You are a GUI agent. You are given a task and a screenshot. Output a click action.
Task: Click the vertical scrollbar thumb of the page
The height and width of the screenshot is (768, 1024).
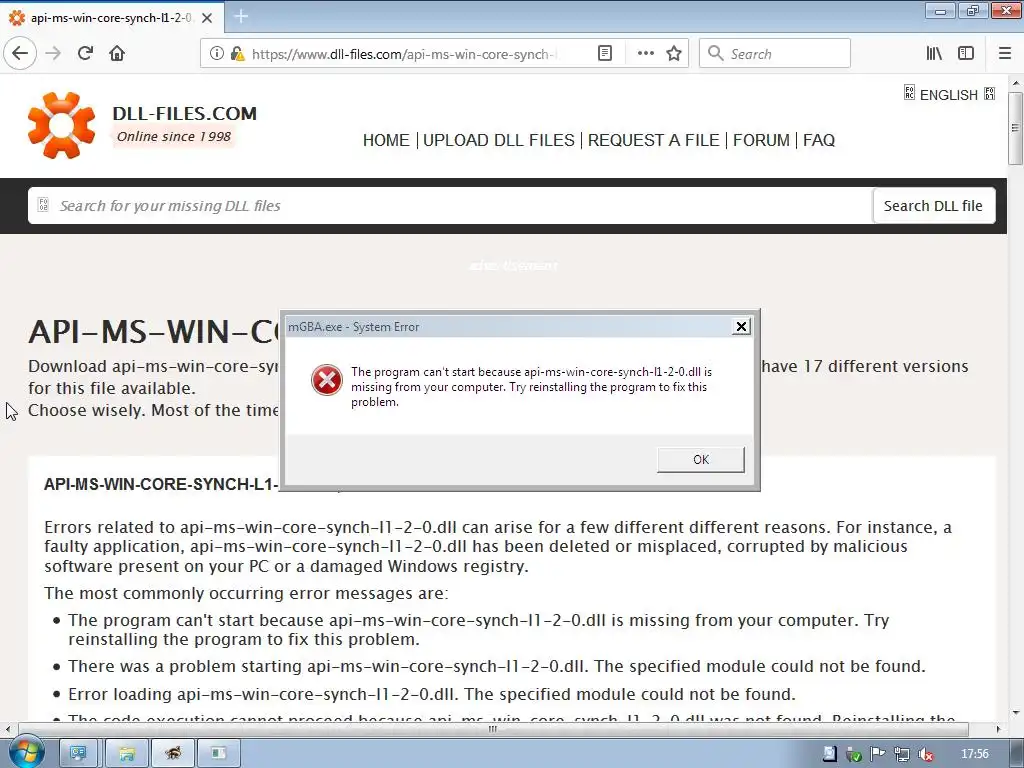1016,128
